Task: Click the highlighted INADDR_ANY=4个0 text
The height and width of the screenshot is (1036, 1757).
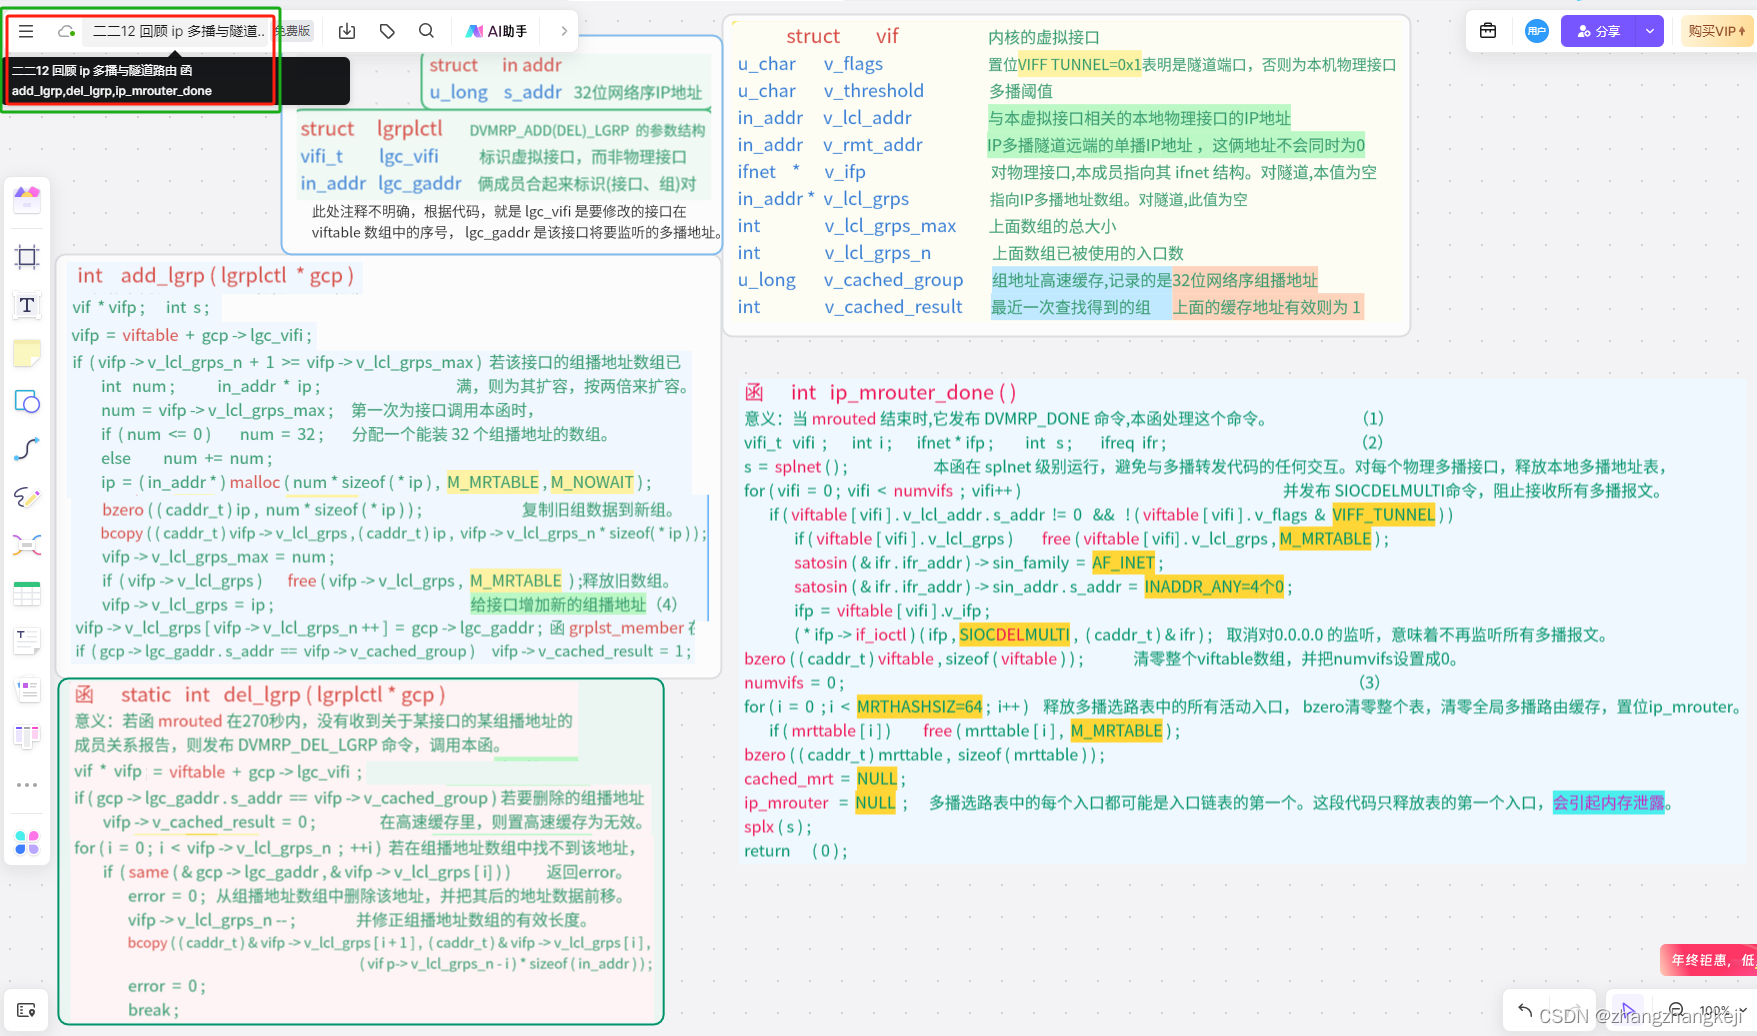Action: click(1214, 586)
